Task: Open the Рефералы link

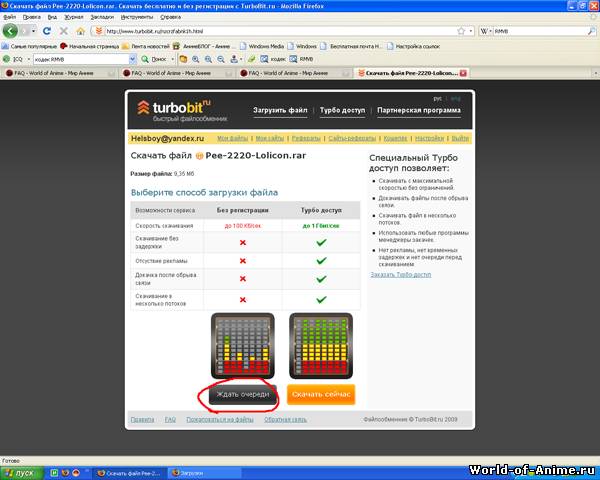Action: tap(306, 139)
